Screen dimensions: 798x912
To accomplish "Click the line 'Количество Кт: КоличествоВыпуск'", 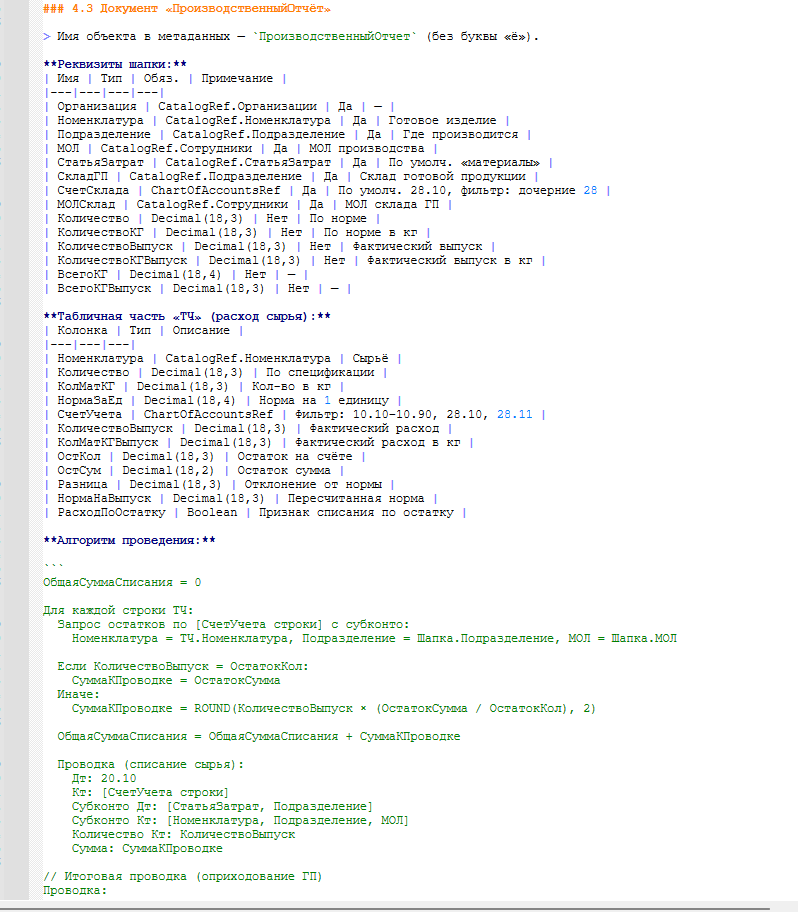I will [183, 834].
